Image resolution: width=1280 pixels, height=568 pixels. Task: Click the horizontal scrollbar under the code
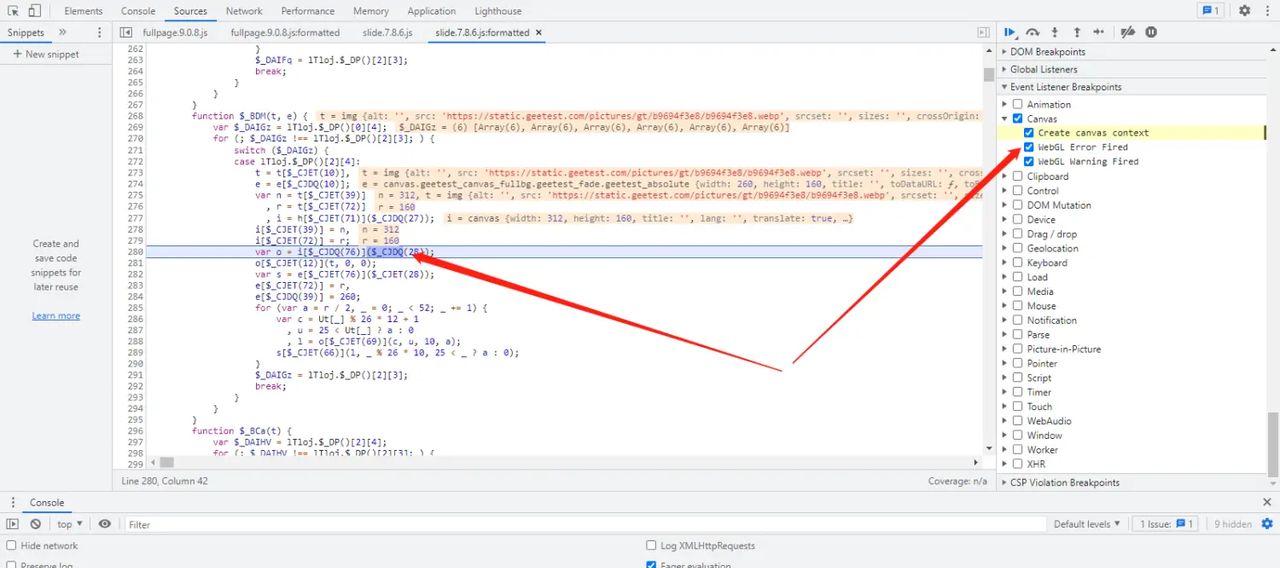[x=560, y=463]
